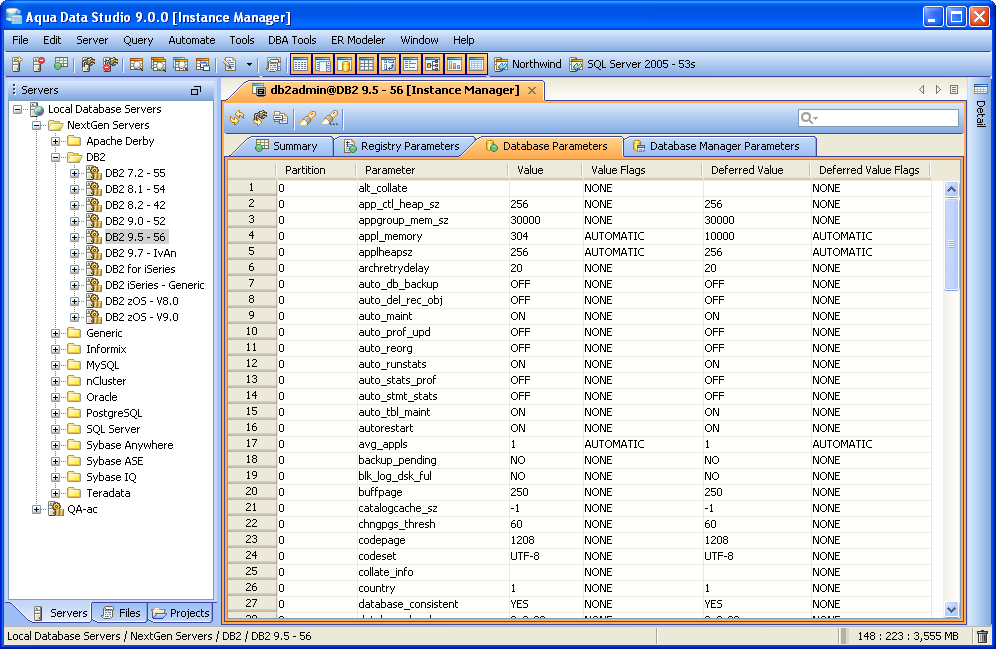The image size is (996, 649).
Task: Switch to the Projects bottom tab
Action: tap(180, 613)
